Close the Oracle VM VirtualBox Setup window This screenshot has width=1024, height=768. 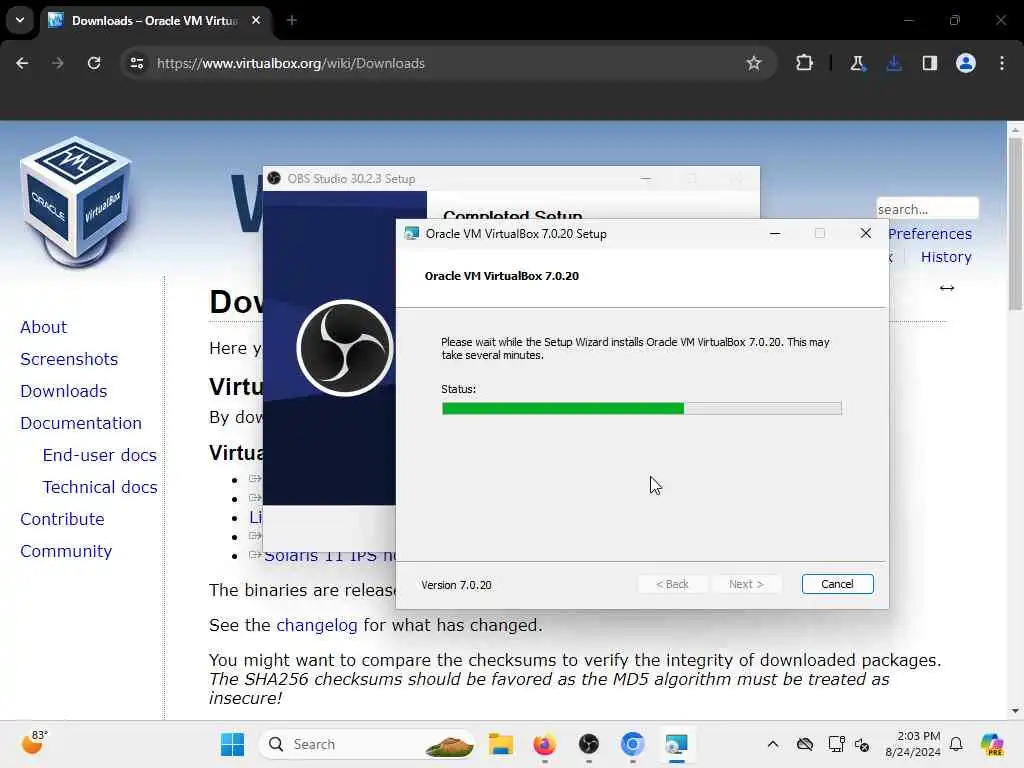[866, 233]
